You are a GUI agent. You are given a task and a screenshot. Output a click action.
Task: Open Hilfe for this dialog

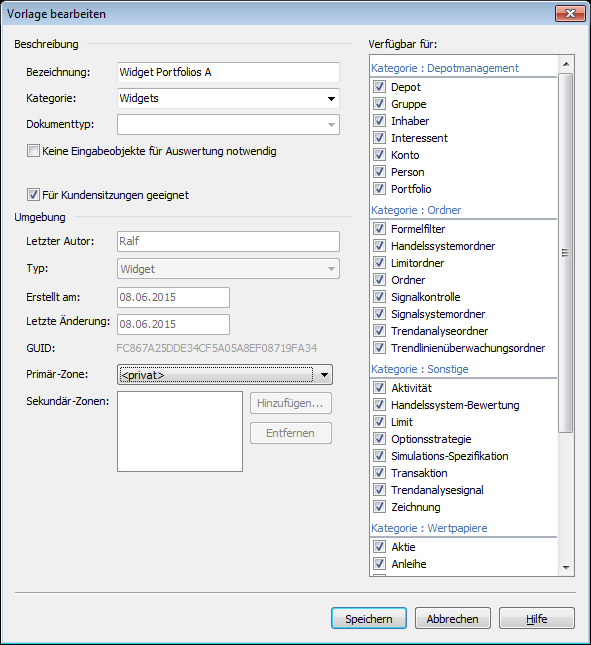(x=537, y=618)
